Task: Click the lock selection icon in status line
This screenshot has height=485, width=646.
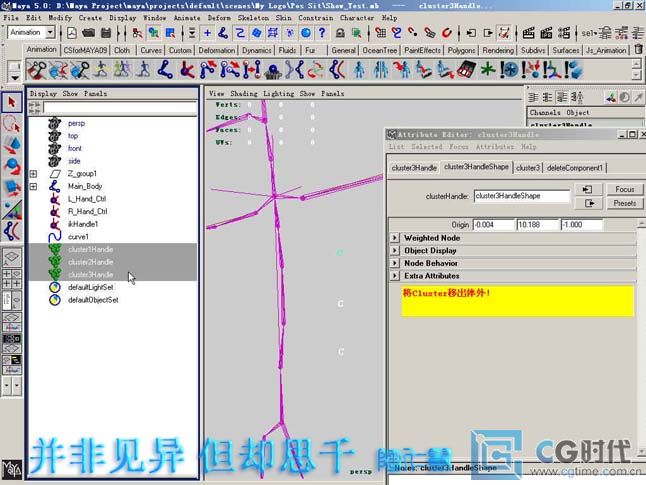Action: coord(340,33)
